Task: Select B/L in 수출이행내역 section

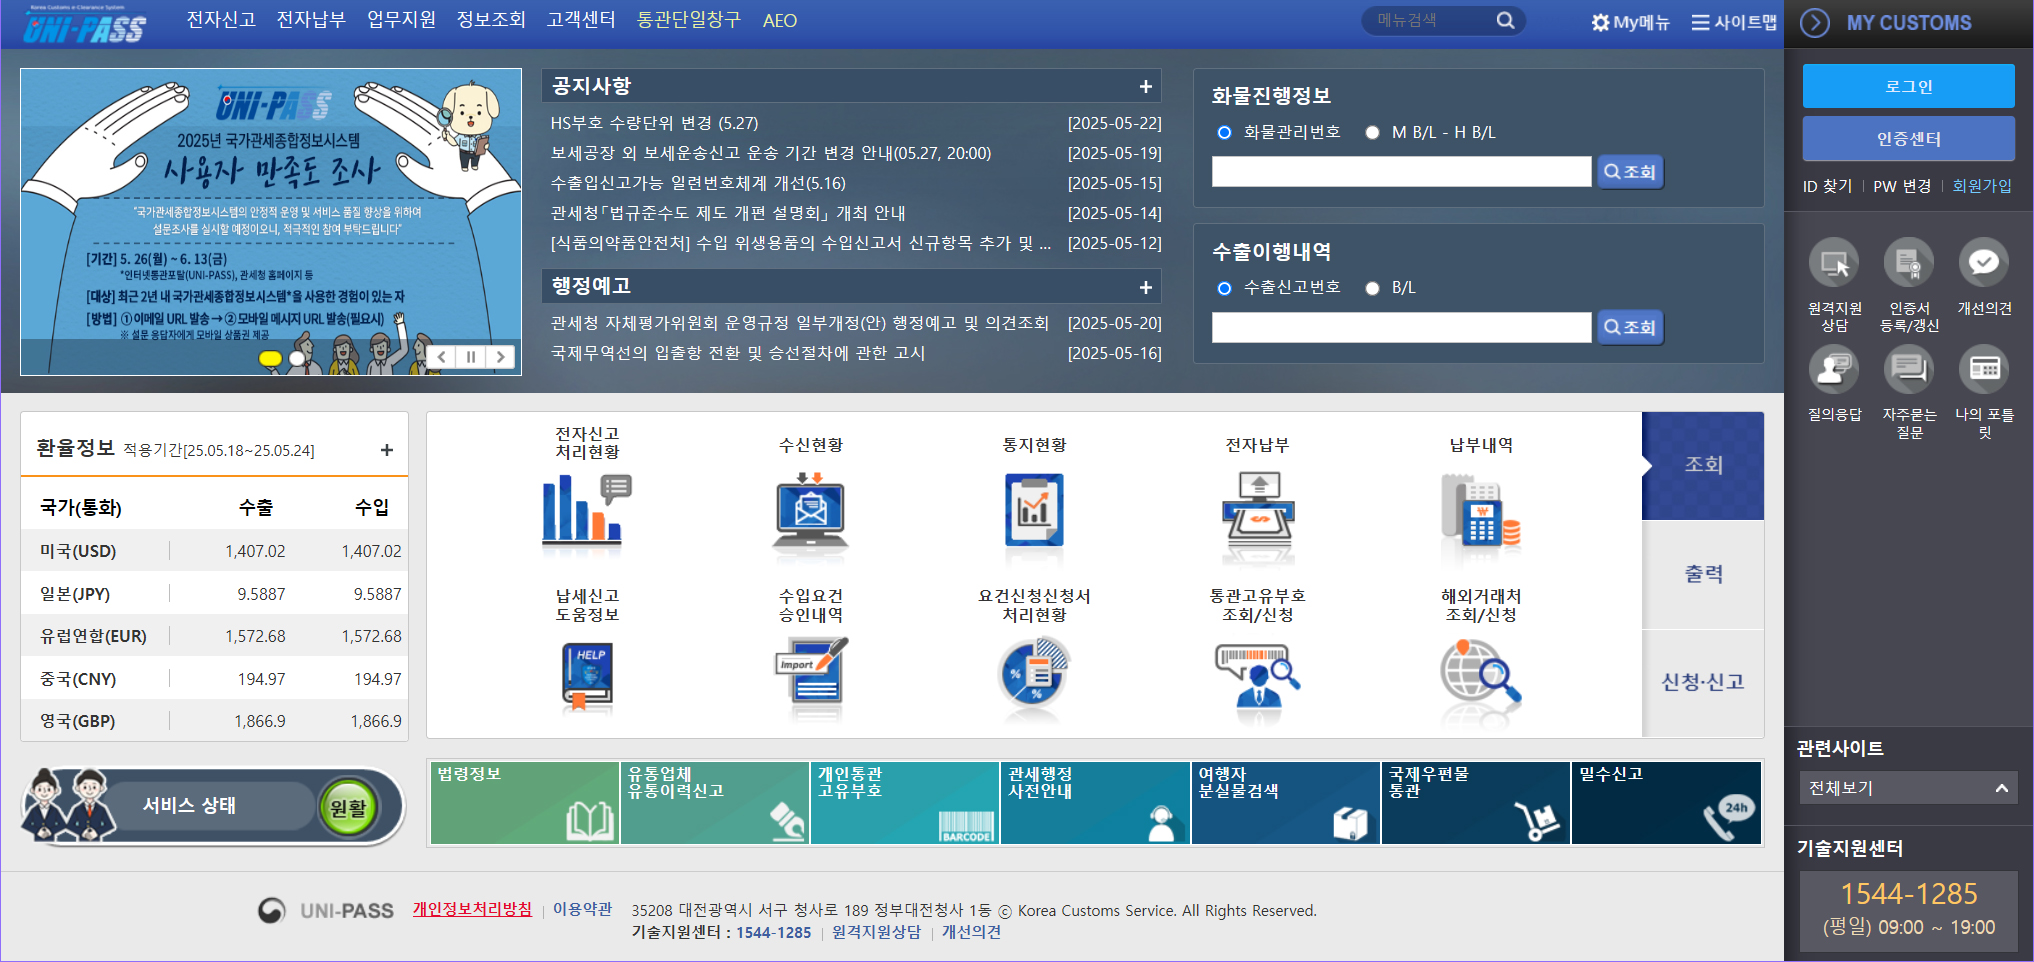Action: 1373,287
